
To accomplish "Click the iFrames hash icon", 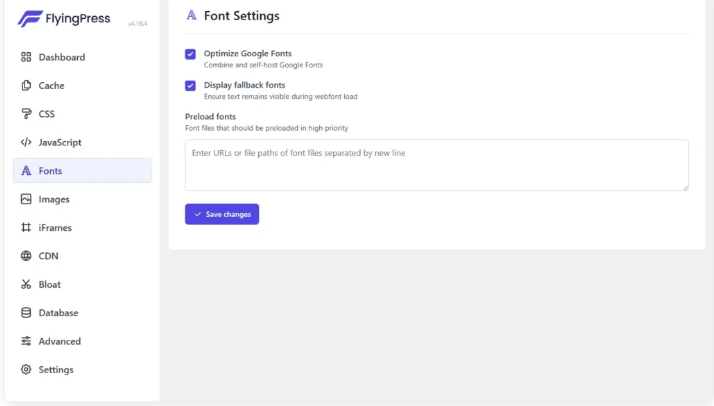I will pos(26,228).
